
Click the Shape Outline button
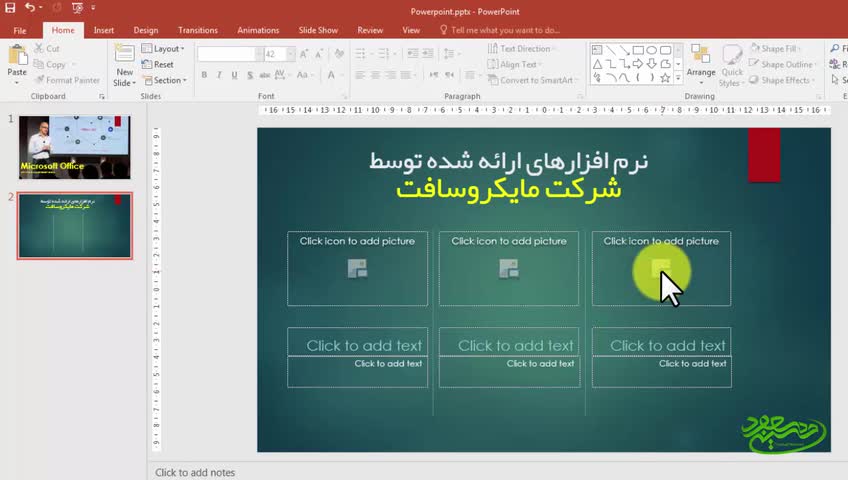782,64
